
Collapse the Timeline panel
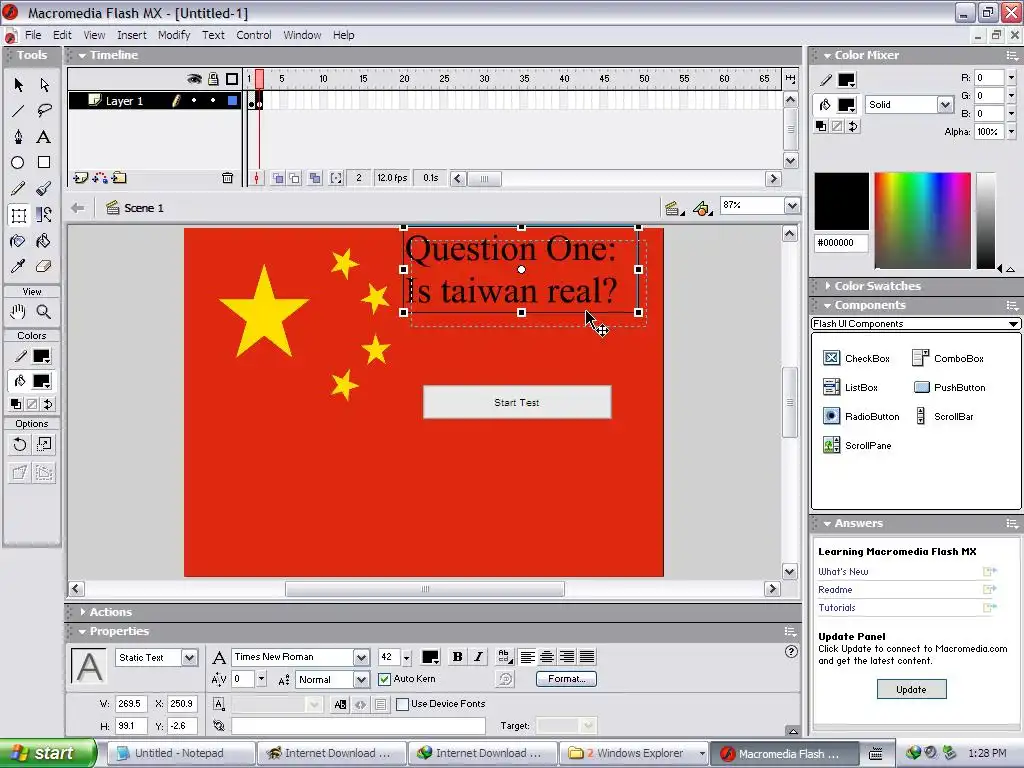(x=82, y=56)
